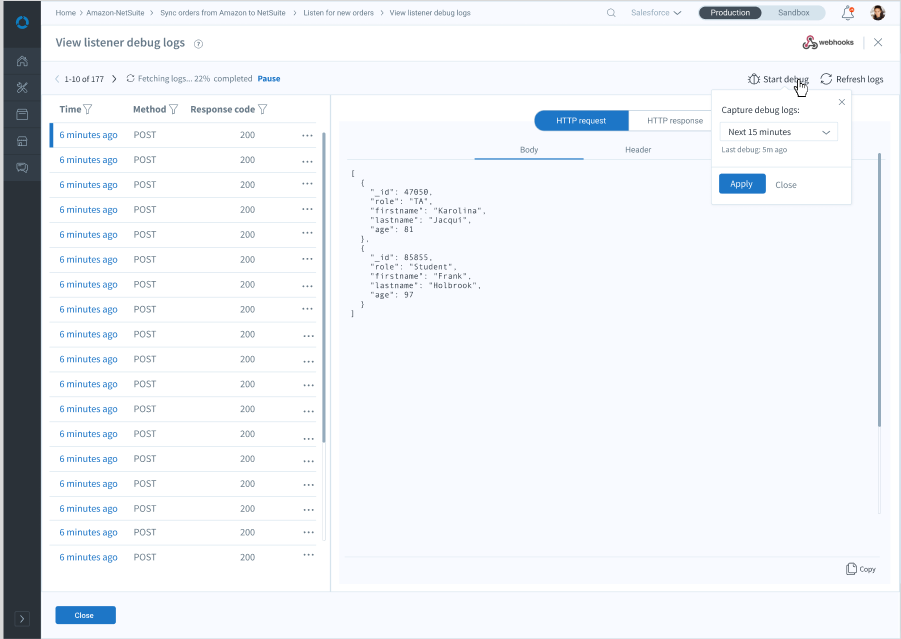
Task: Expand the Salesforce account dropdown
Action: (656, 13)
